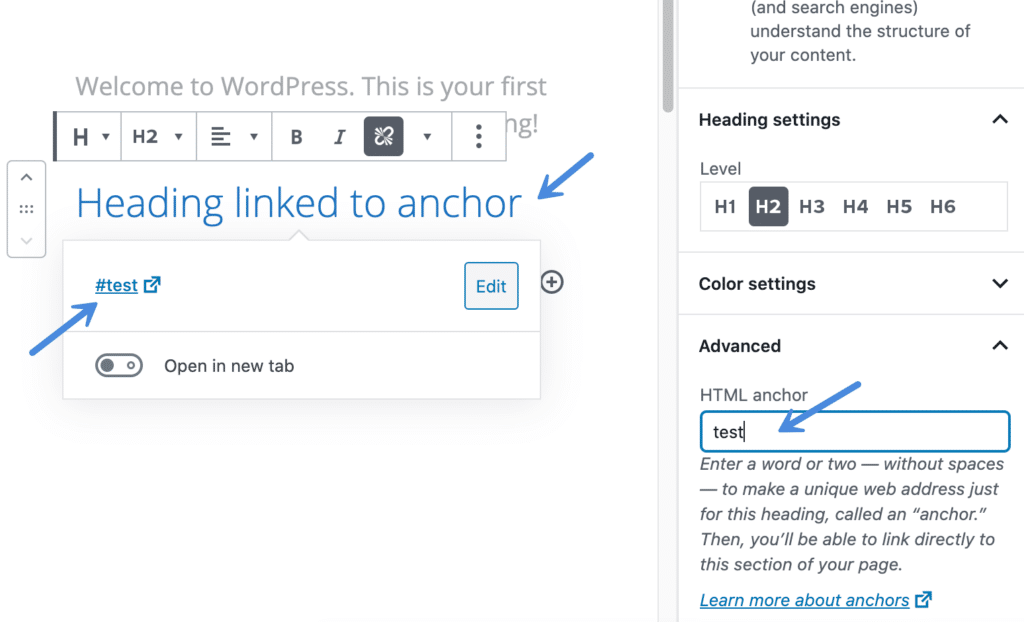This screenshot has height=622, width=1024.
Task: Click the unlink chain icon
Action: [x=383, y=137]
